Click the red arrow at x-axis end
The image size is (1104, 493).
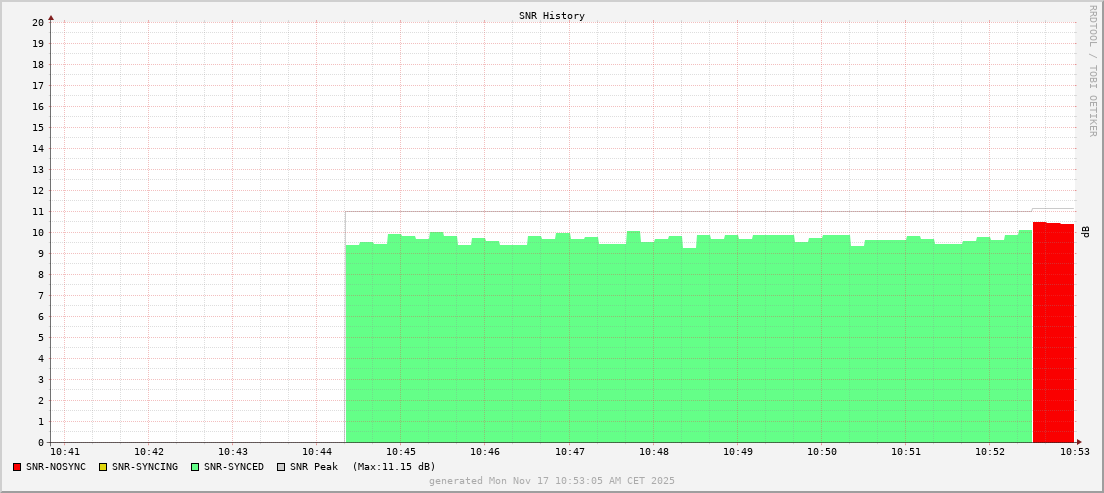coord(1079,442)
